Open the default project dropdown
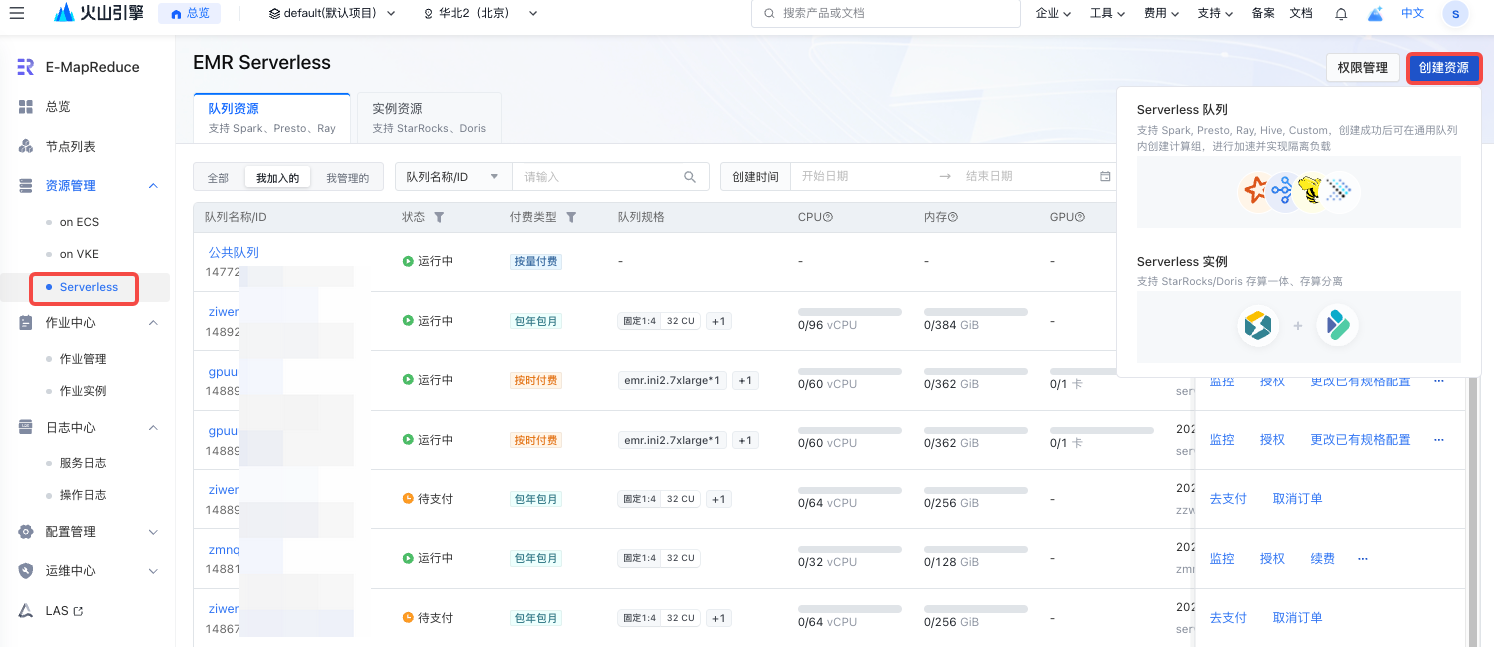The width and height of the screenshot is (1494, 647). 332,13
